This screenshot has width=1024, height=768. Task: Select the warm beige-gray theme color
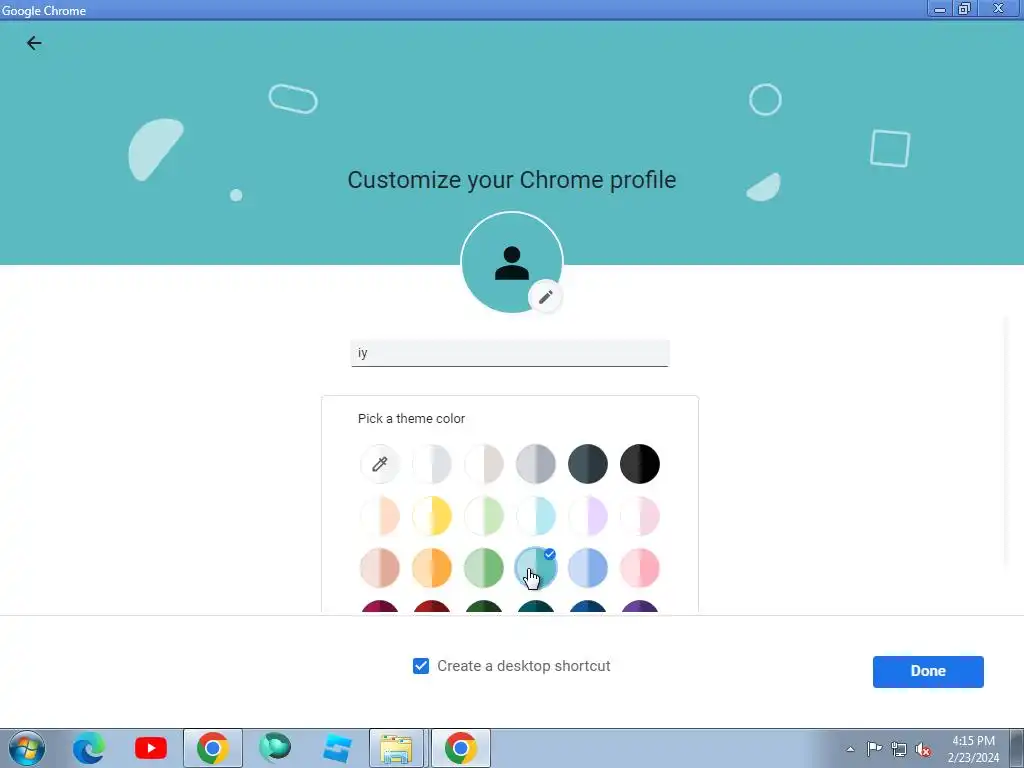click(484, 464)
